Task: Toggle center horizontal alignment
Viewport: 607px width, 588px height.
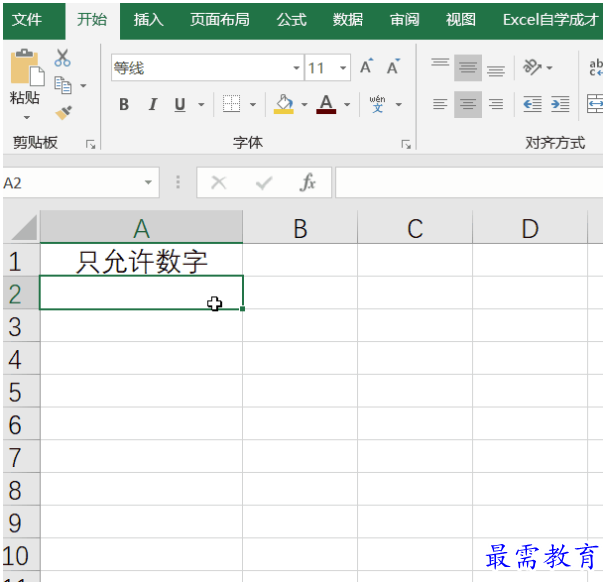Action: 468,104
